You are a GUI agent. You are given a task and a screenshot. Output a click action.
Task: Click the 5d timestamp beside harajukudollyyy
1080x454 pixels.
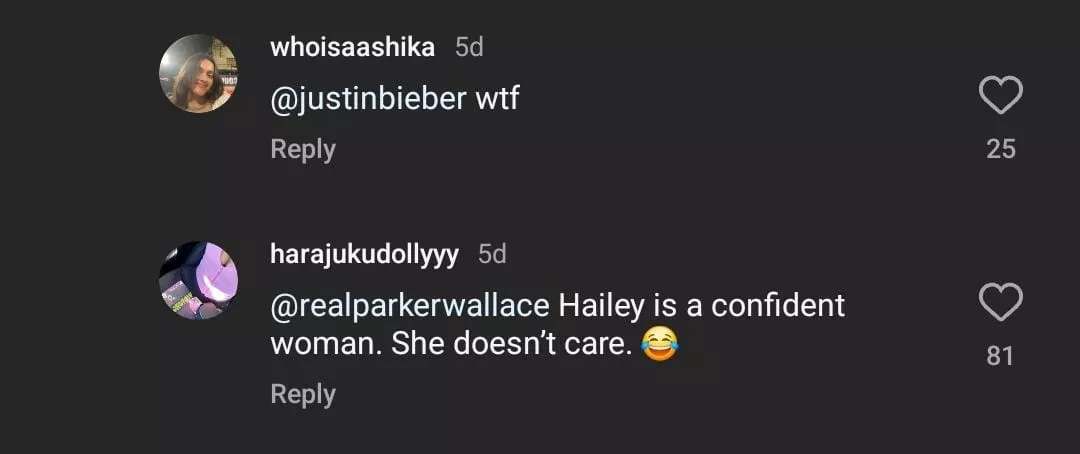pyautogui.click(x=492, y=254)
